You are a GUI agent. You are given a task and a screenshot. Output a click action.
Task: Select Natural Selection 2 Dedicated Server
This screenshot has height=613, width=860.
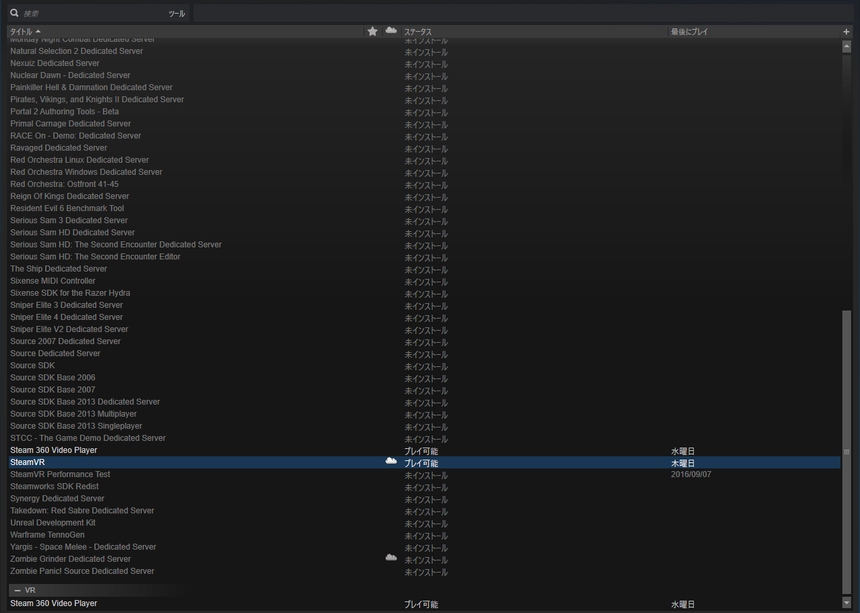tap(76, 51)
